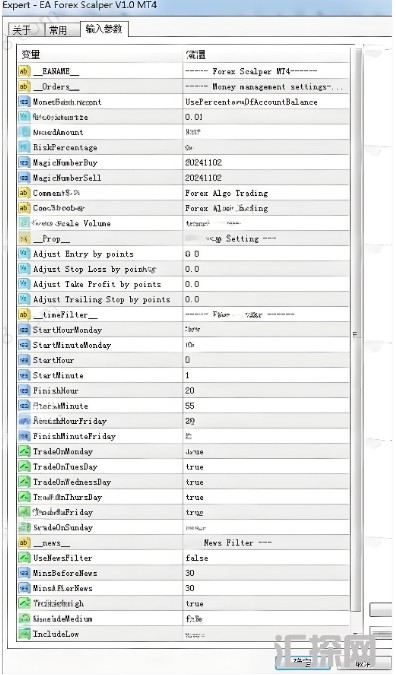Select the UsePercentageOfAccountBalance value cell
The height and width of the screenshot is (675, 396).
click(x=266, y=102)
